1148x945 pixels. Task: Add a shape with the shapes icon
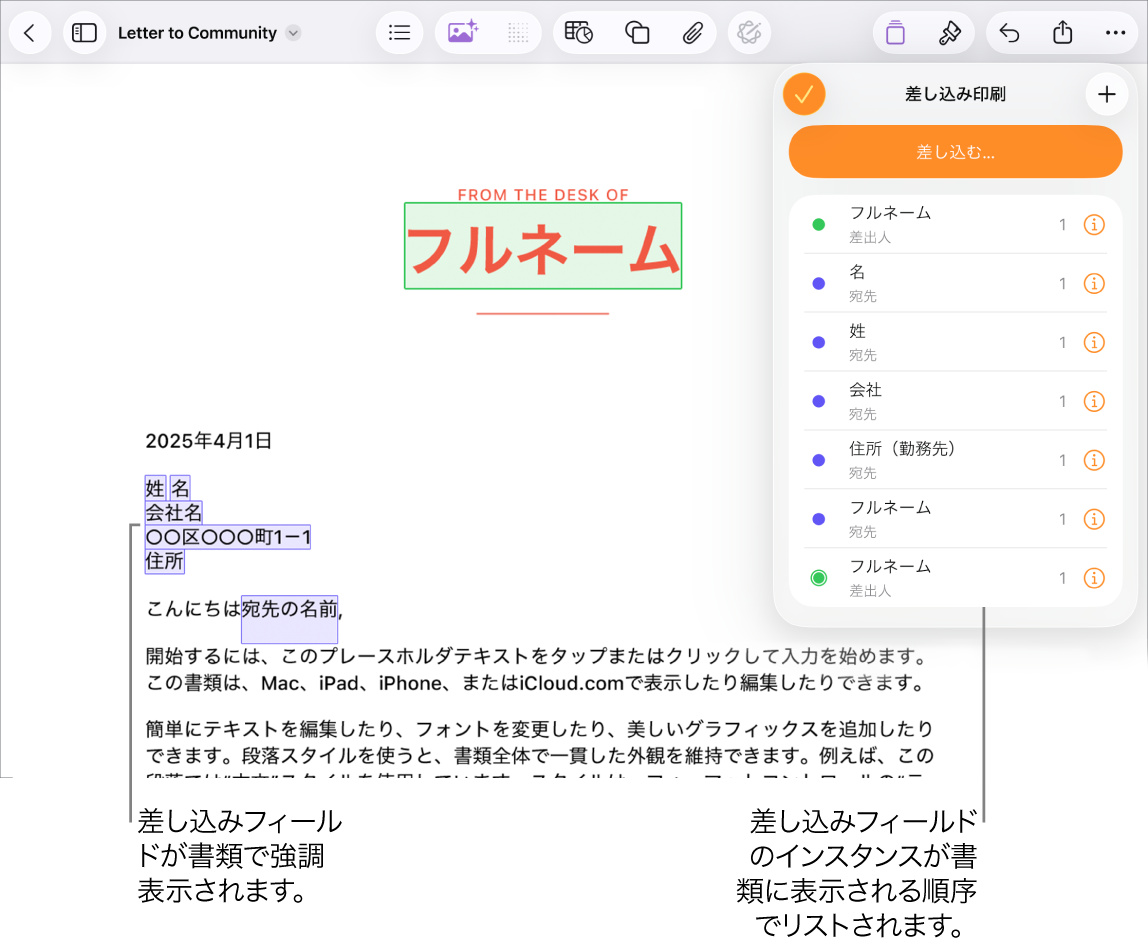point(637,32)
